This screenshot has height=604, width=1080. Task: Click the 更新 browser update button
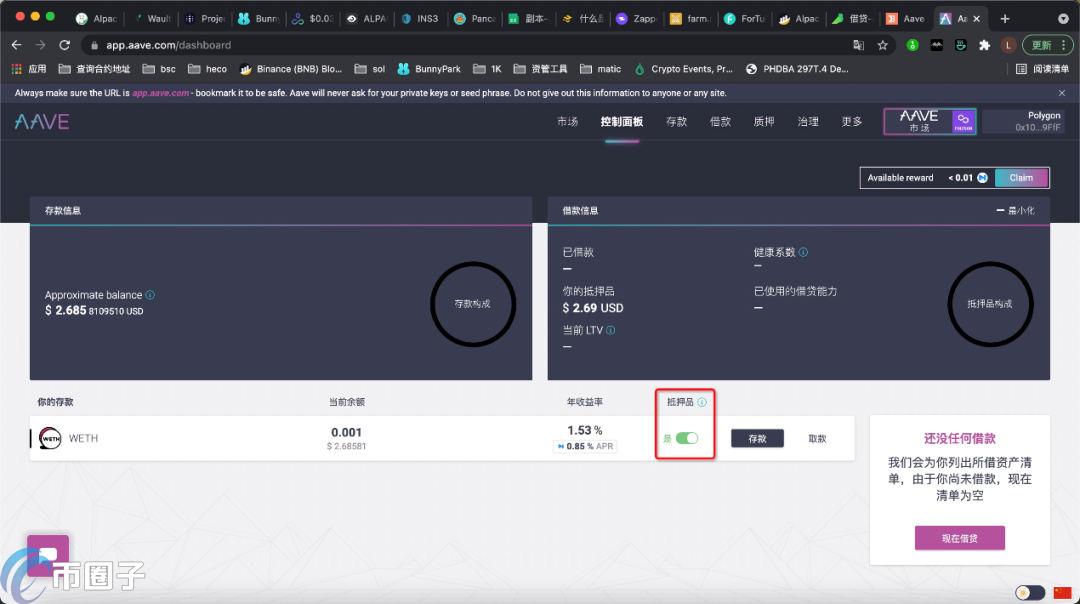[1048, 45]
